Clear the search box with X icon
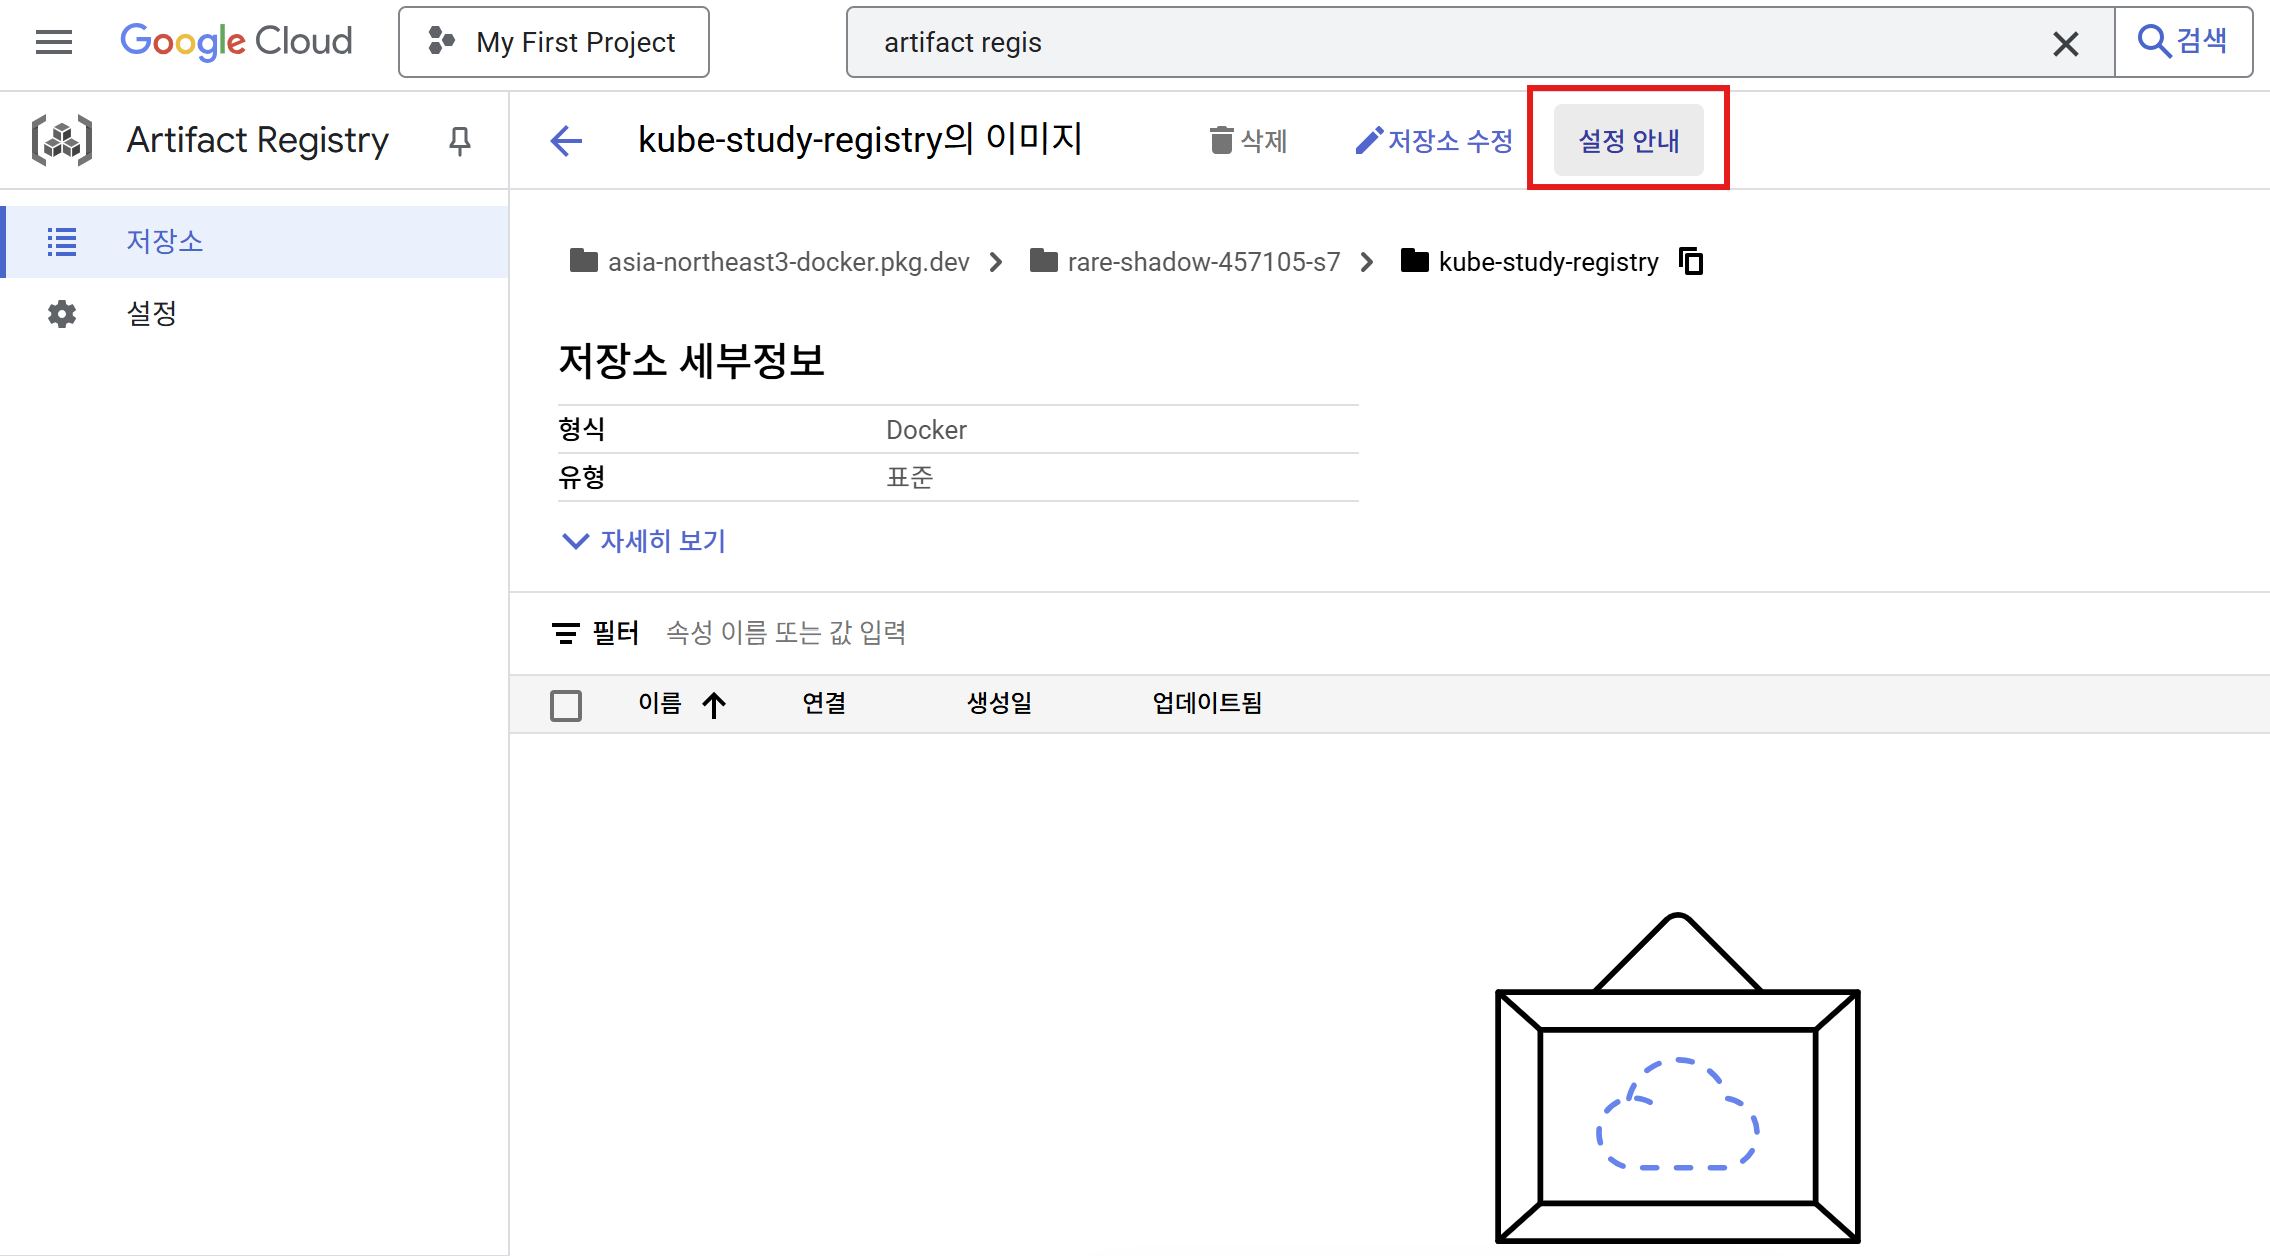The width and height of the screenshot is (2270, 1256). (x=2065, y=43)
